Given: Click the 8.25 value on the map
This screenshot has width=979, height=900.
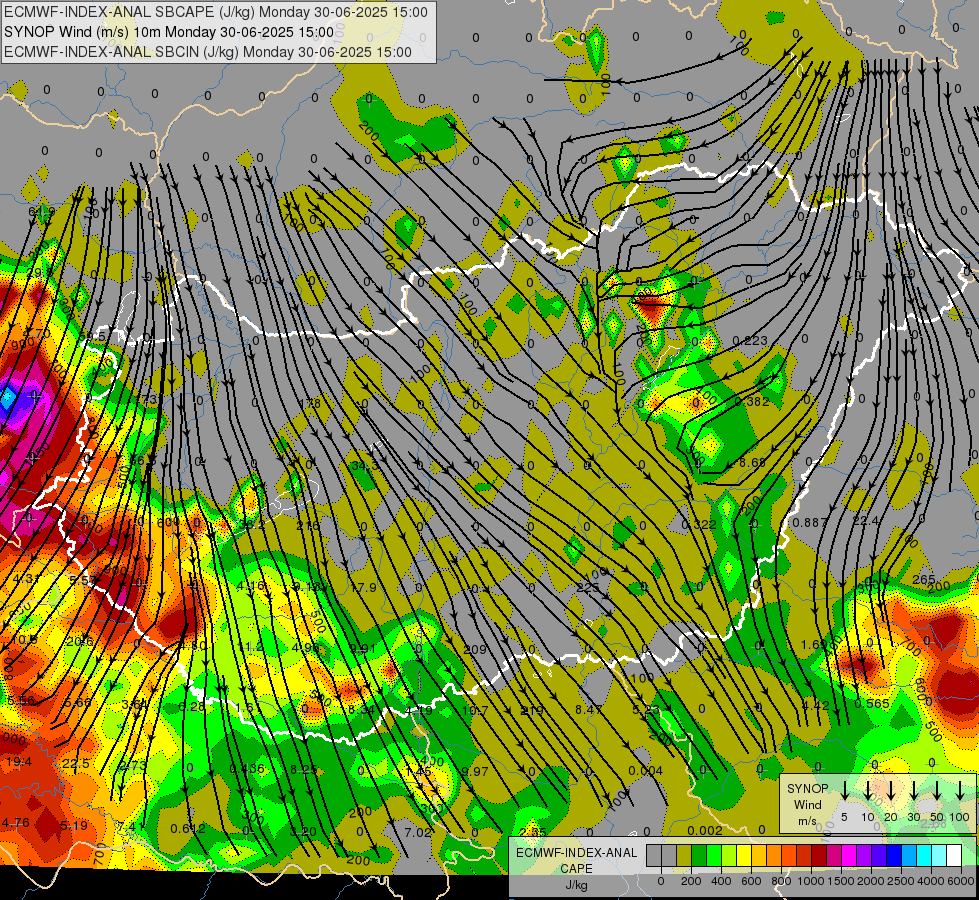Looking at the screenshot, I should tap(303, 769).
